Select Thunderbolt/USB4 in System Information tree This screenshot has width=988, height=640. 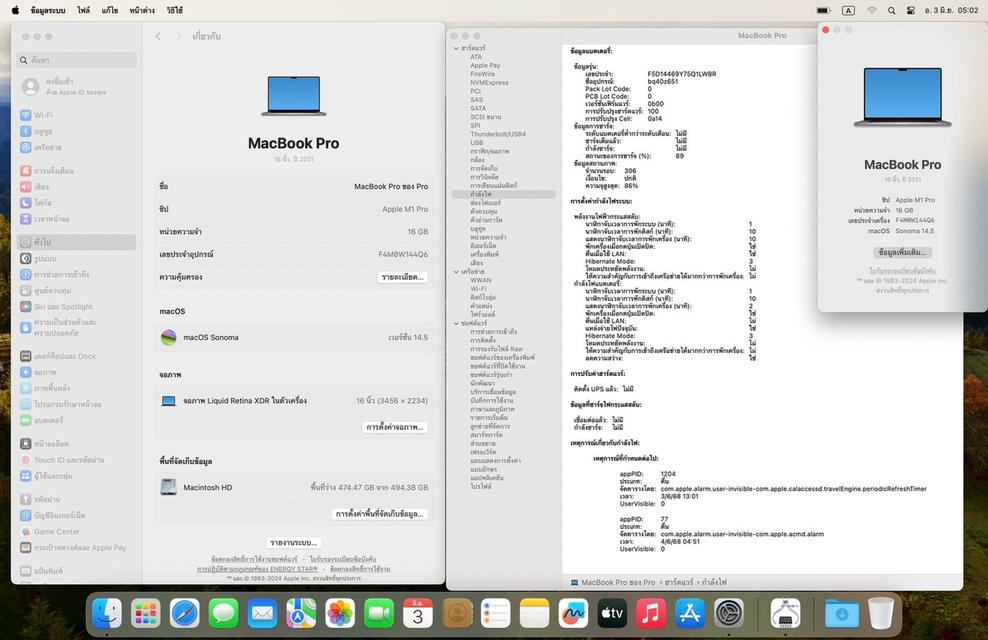pos(498,134)
